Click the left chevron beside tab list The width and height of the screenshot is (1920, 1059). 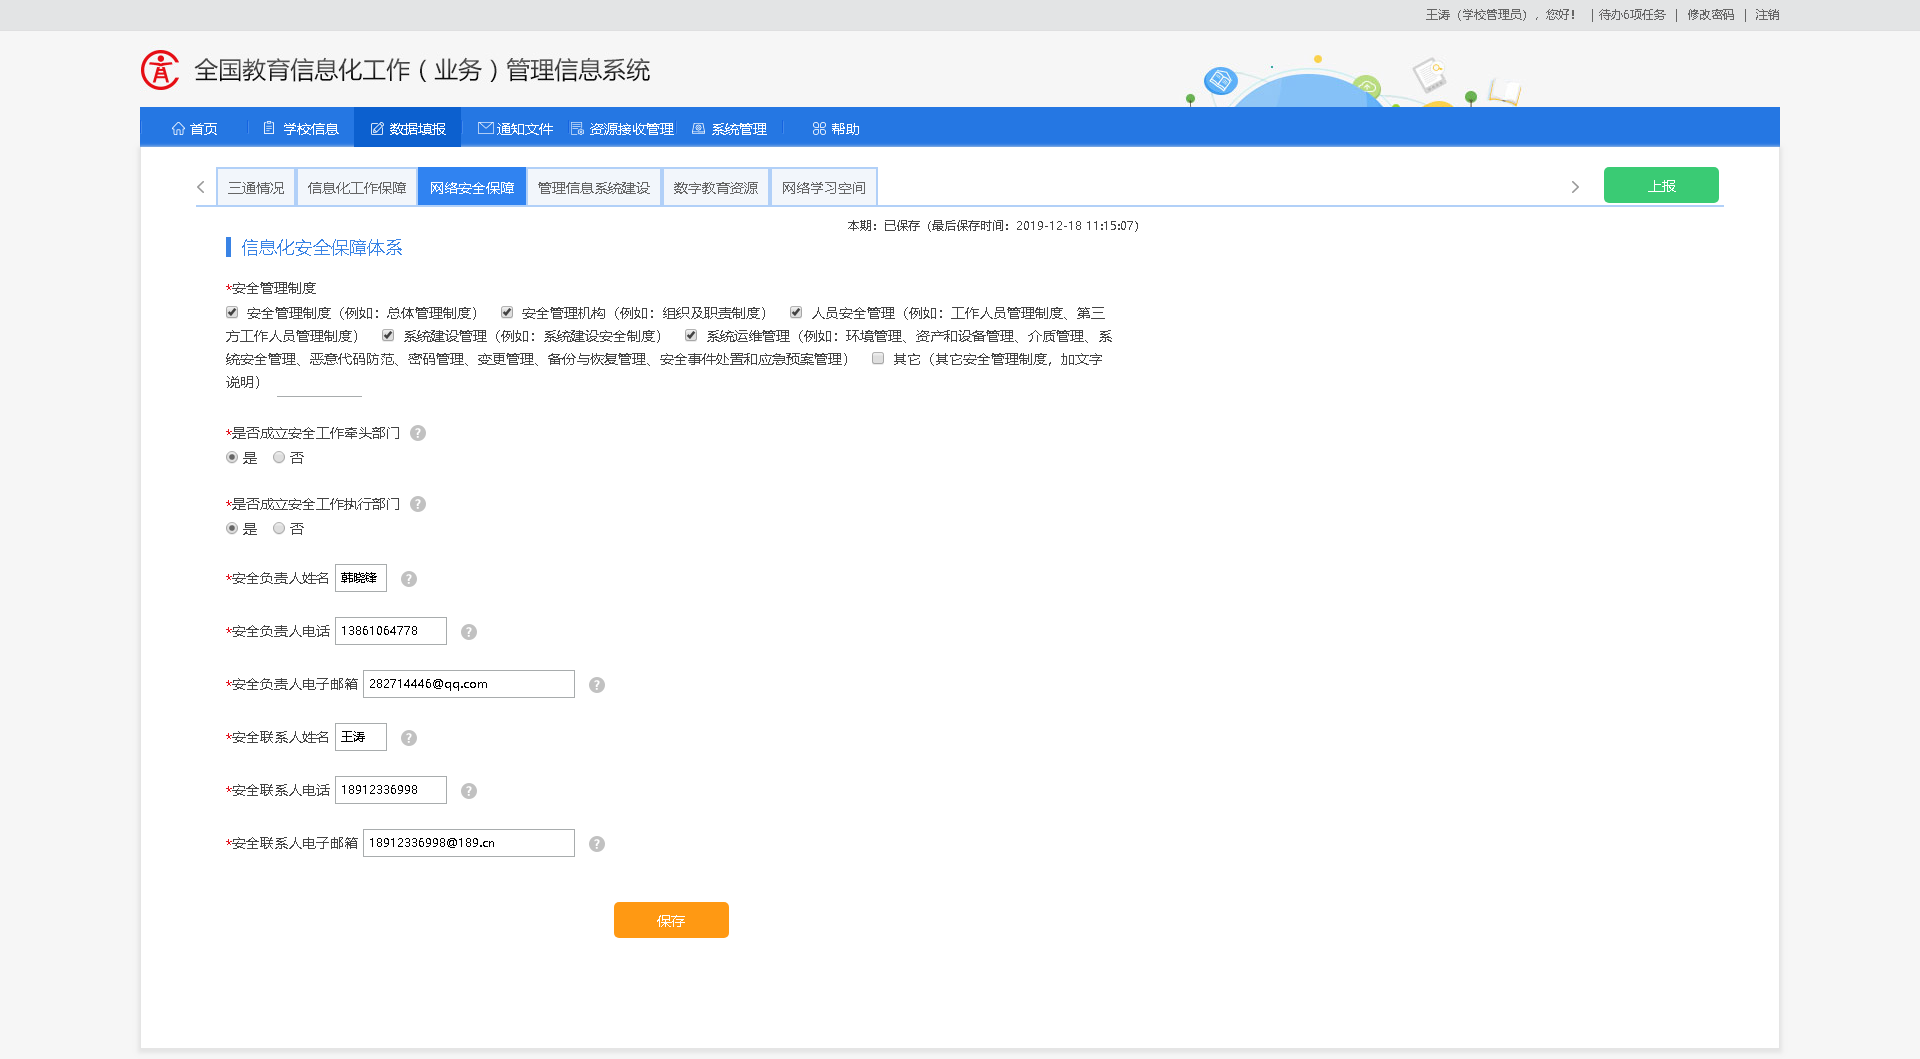(x=198, y=186)
